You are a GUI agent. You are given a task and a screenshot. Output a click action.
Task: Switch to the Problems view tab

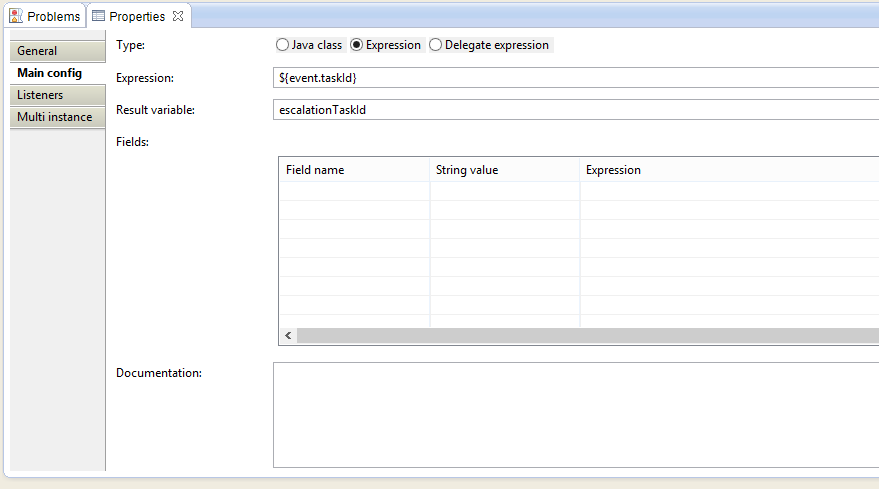click(x=46, y=16)
